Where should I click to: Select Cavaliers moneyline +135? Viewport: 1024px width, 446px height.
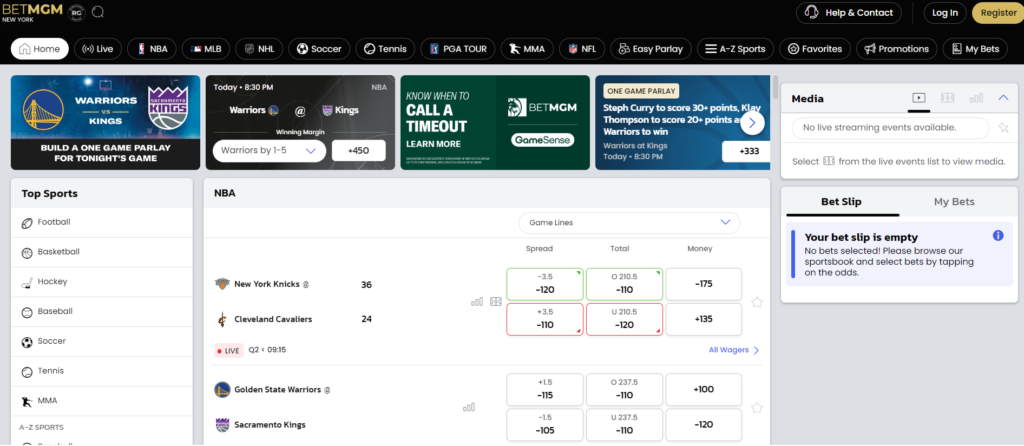pos(704,319)
